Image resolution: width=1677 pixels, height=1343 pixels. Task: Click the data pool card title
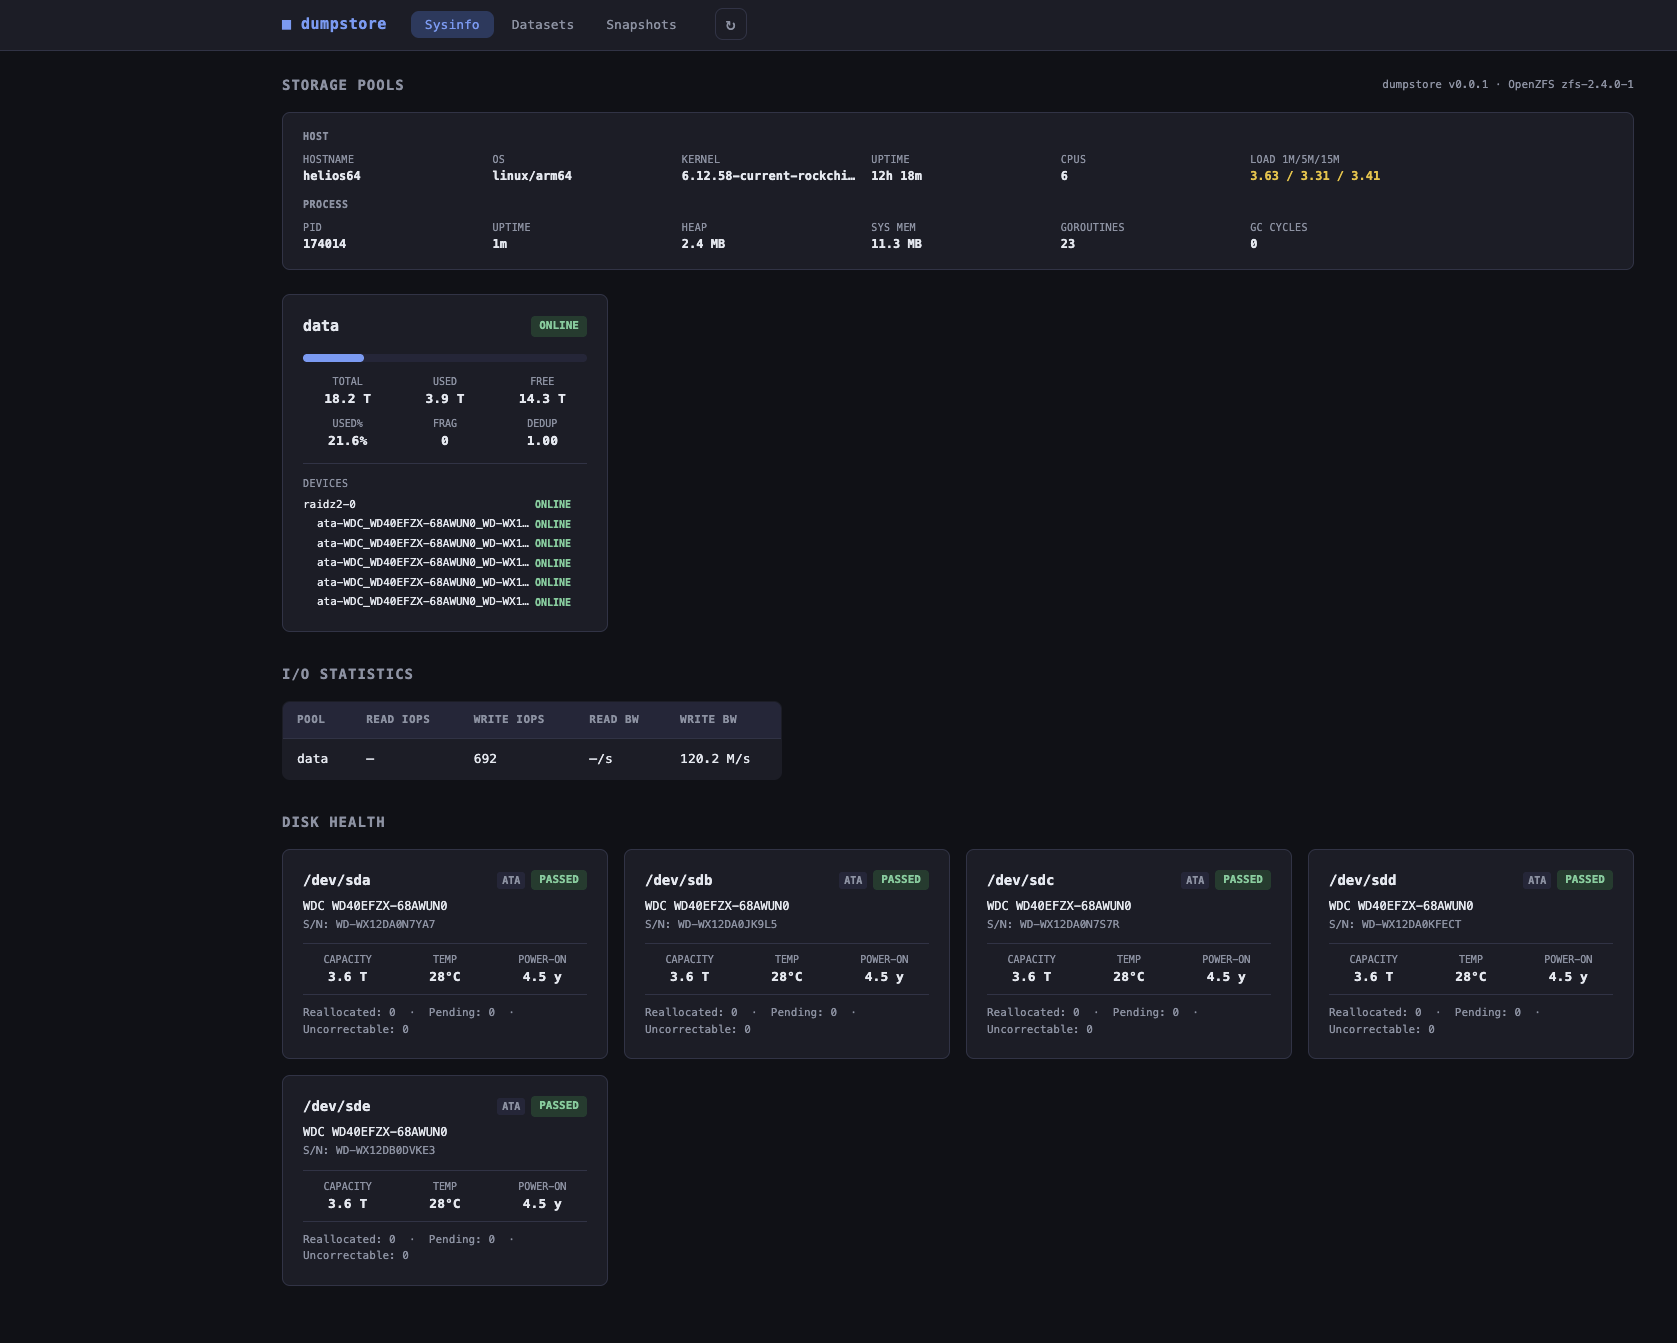click(x=321, y=325)
